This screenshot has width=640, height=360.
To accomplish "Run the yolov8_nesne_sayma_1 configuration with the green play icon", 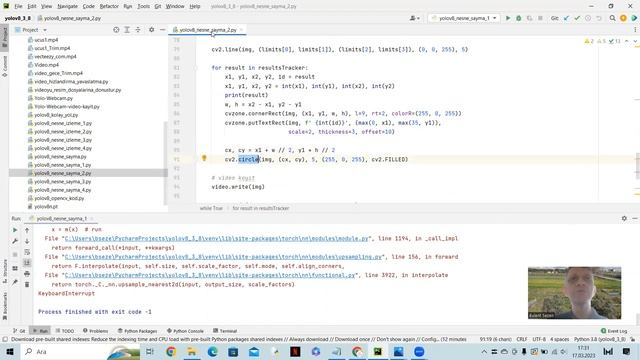I will point(508,18).
